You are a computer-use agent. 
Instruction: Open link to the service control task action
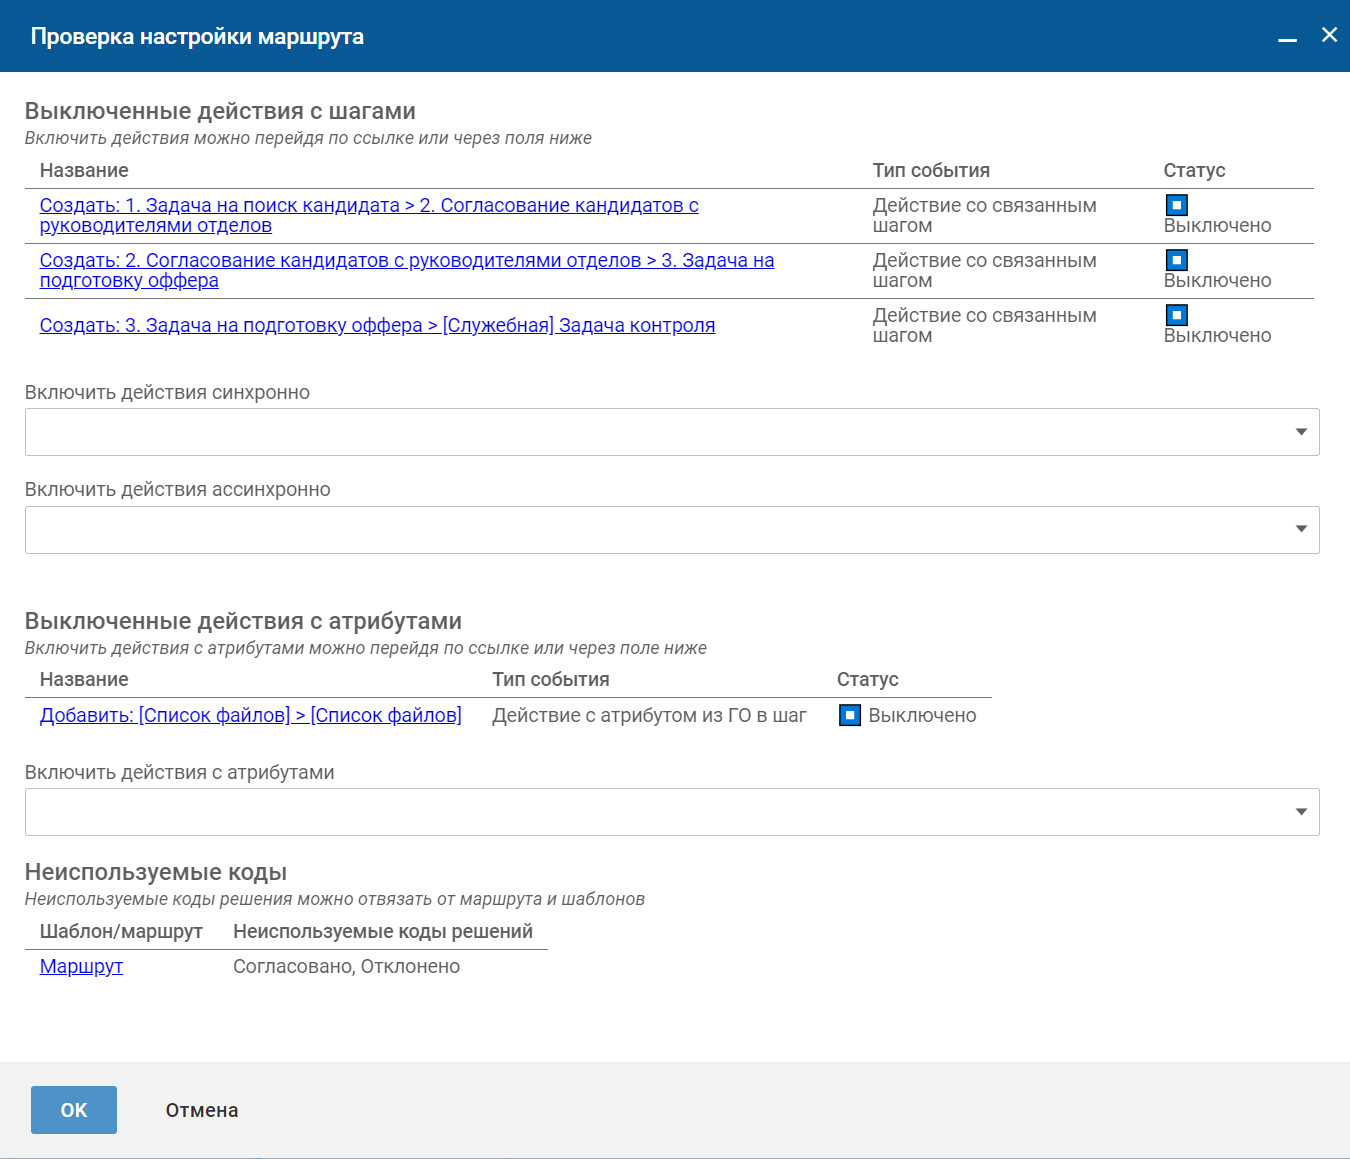coord(377,325)
